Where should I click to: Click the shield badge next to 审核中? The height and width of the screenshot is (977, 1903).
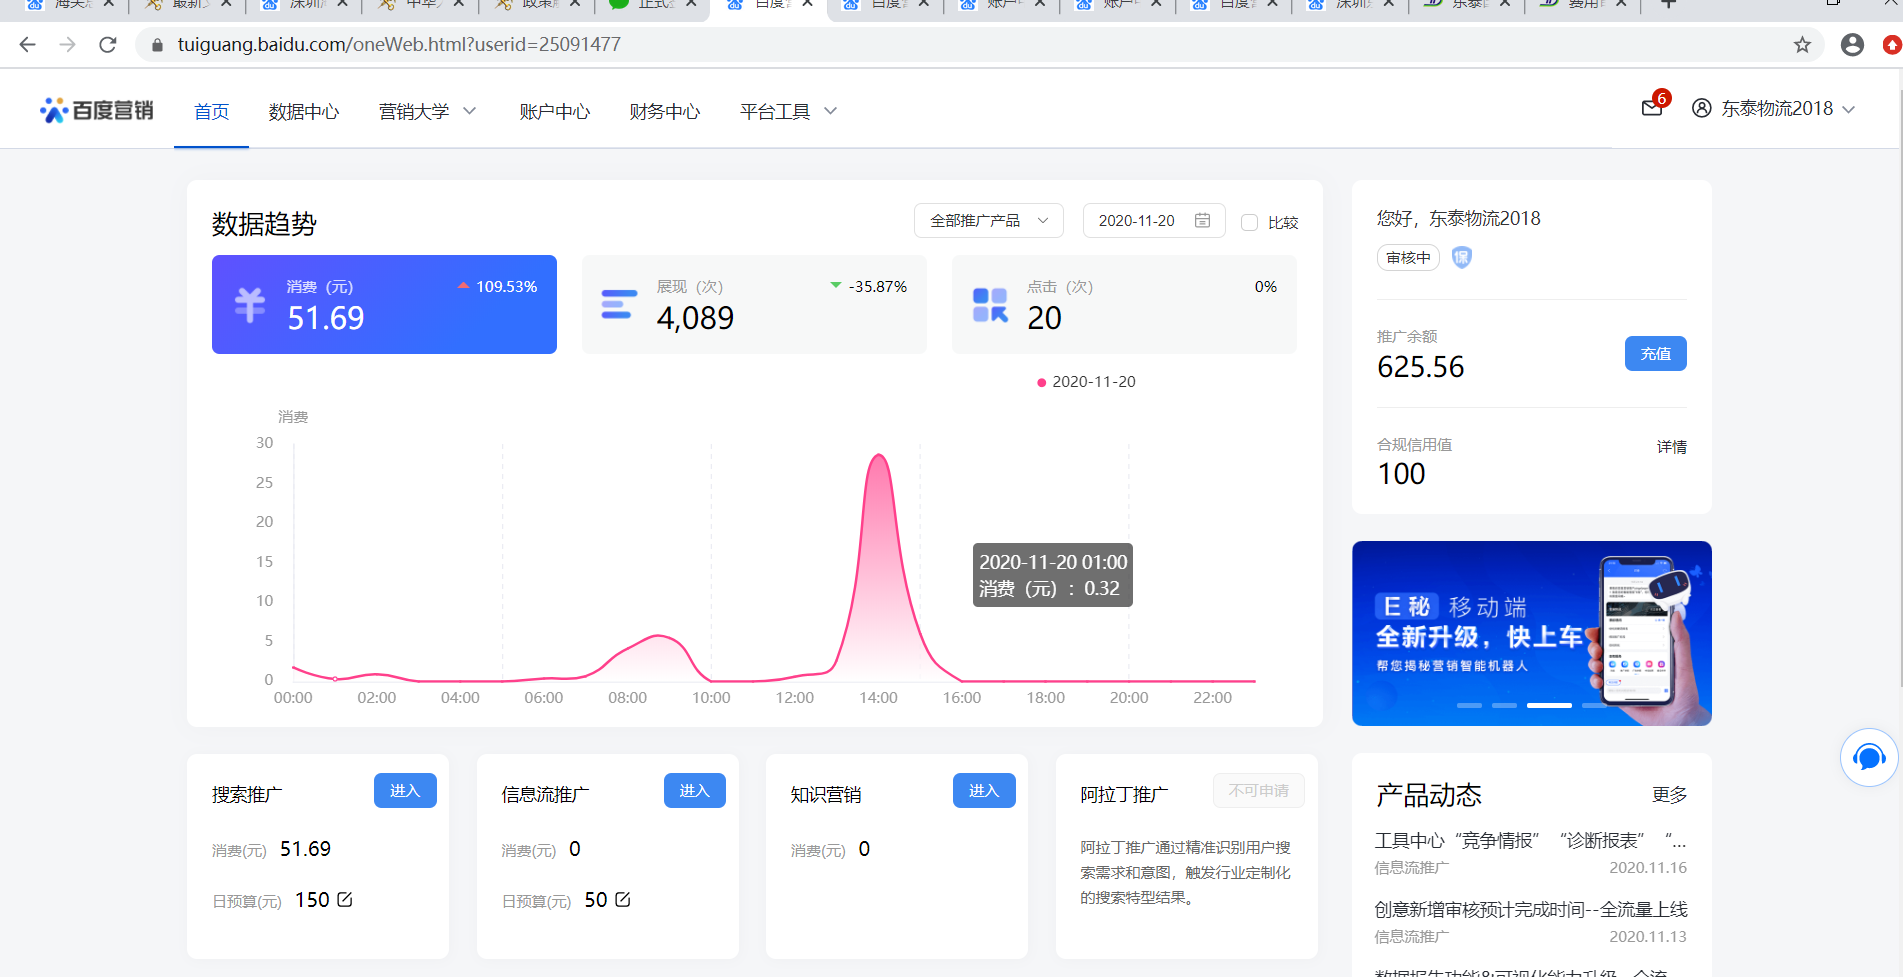pos(1461,258)
